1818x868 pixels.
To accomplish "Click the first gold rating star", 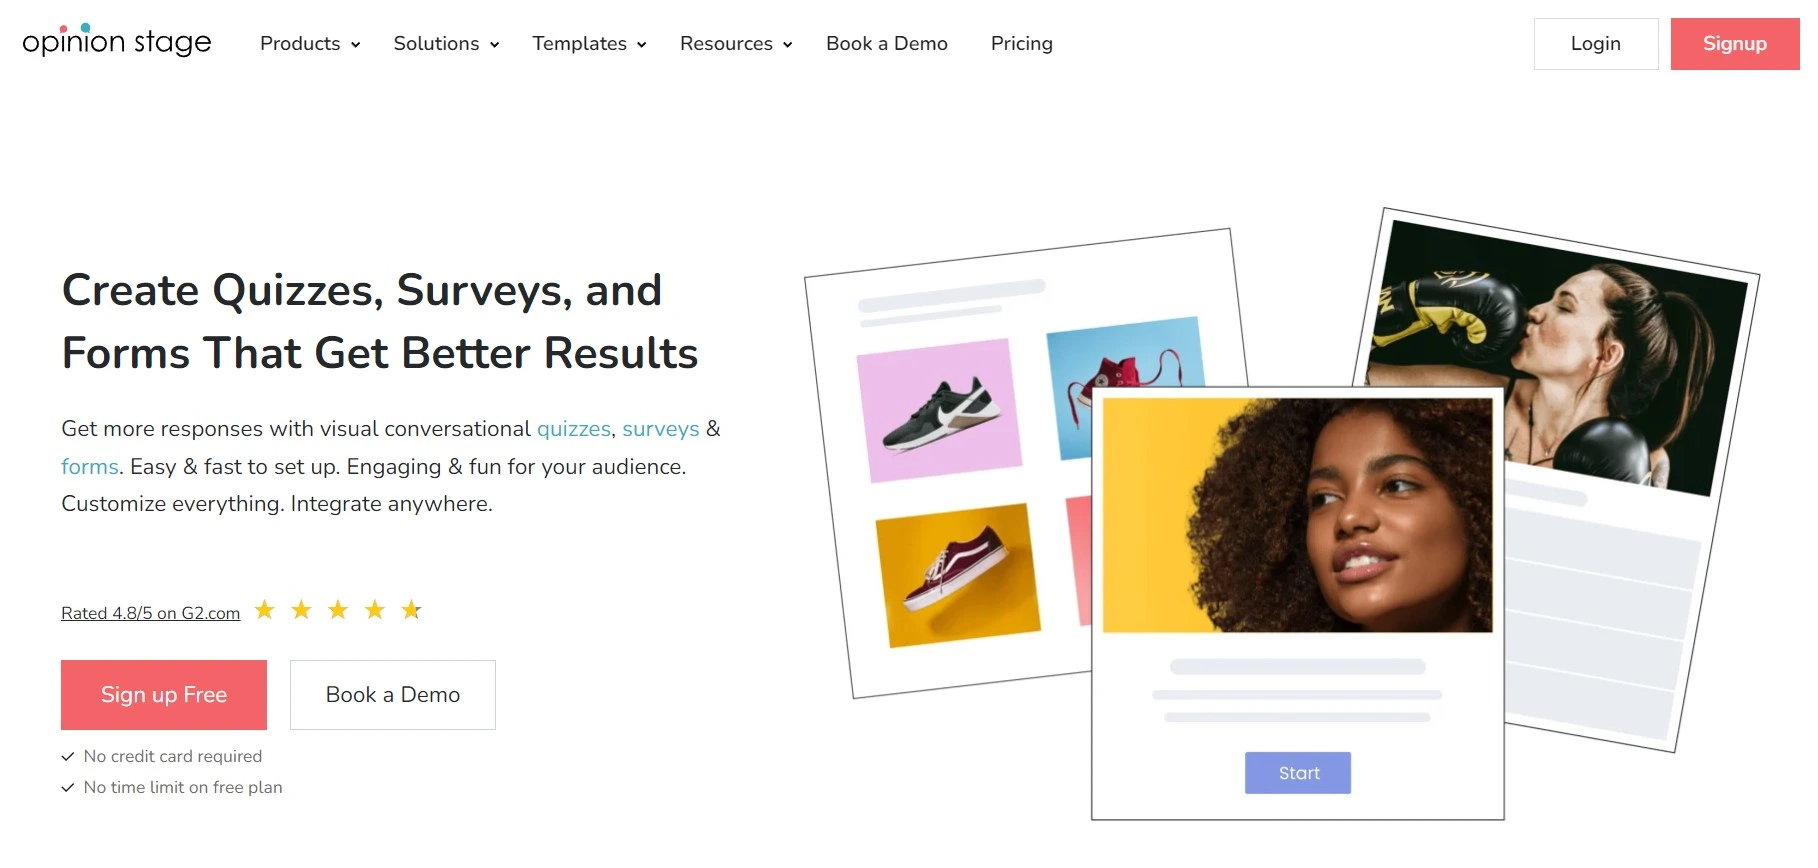I will [264, 610].
